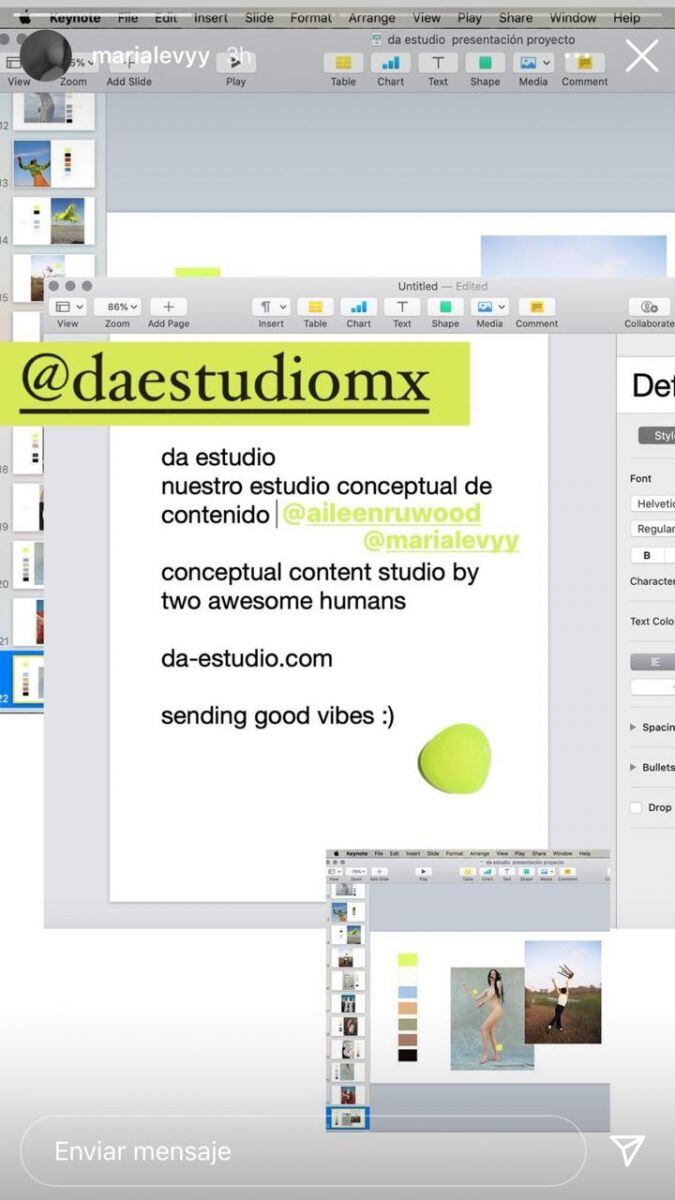This screenshot has width=675, height=1200.
Task: Open the 86% Zoom dropdown
Action: click(118, 307)
